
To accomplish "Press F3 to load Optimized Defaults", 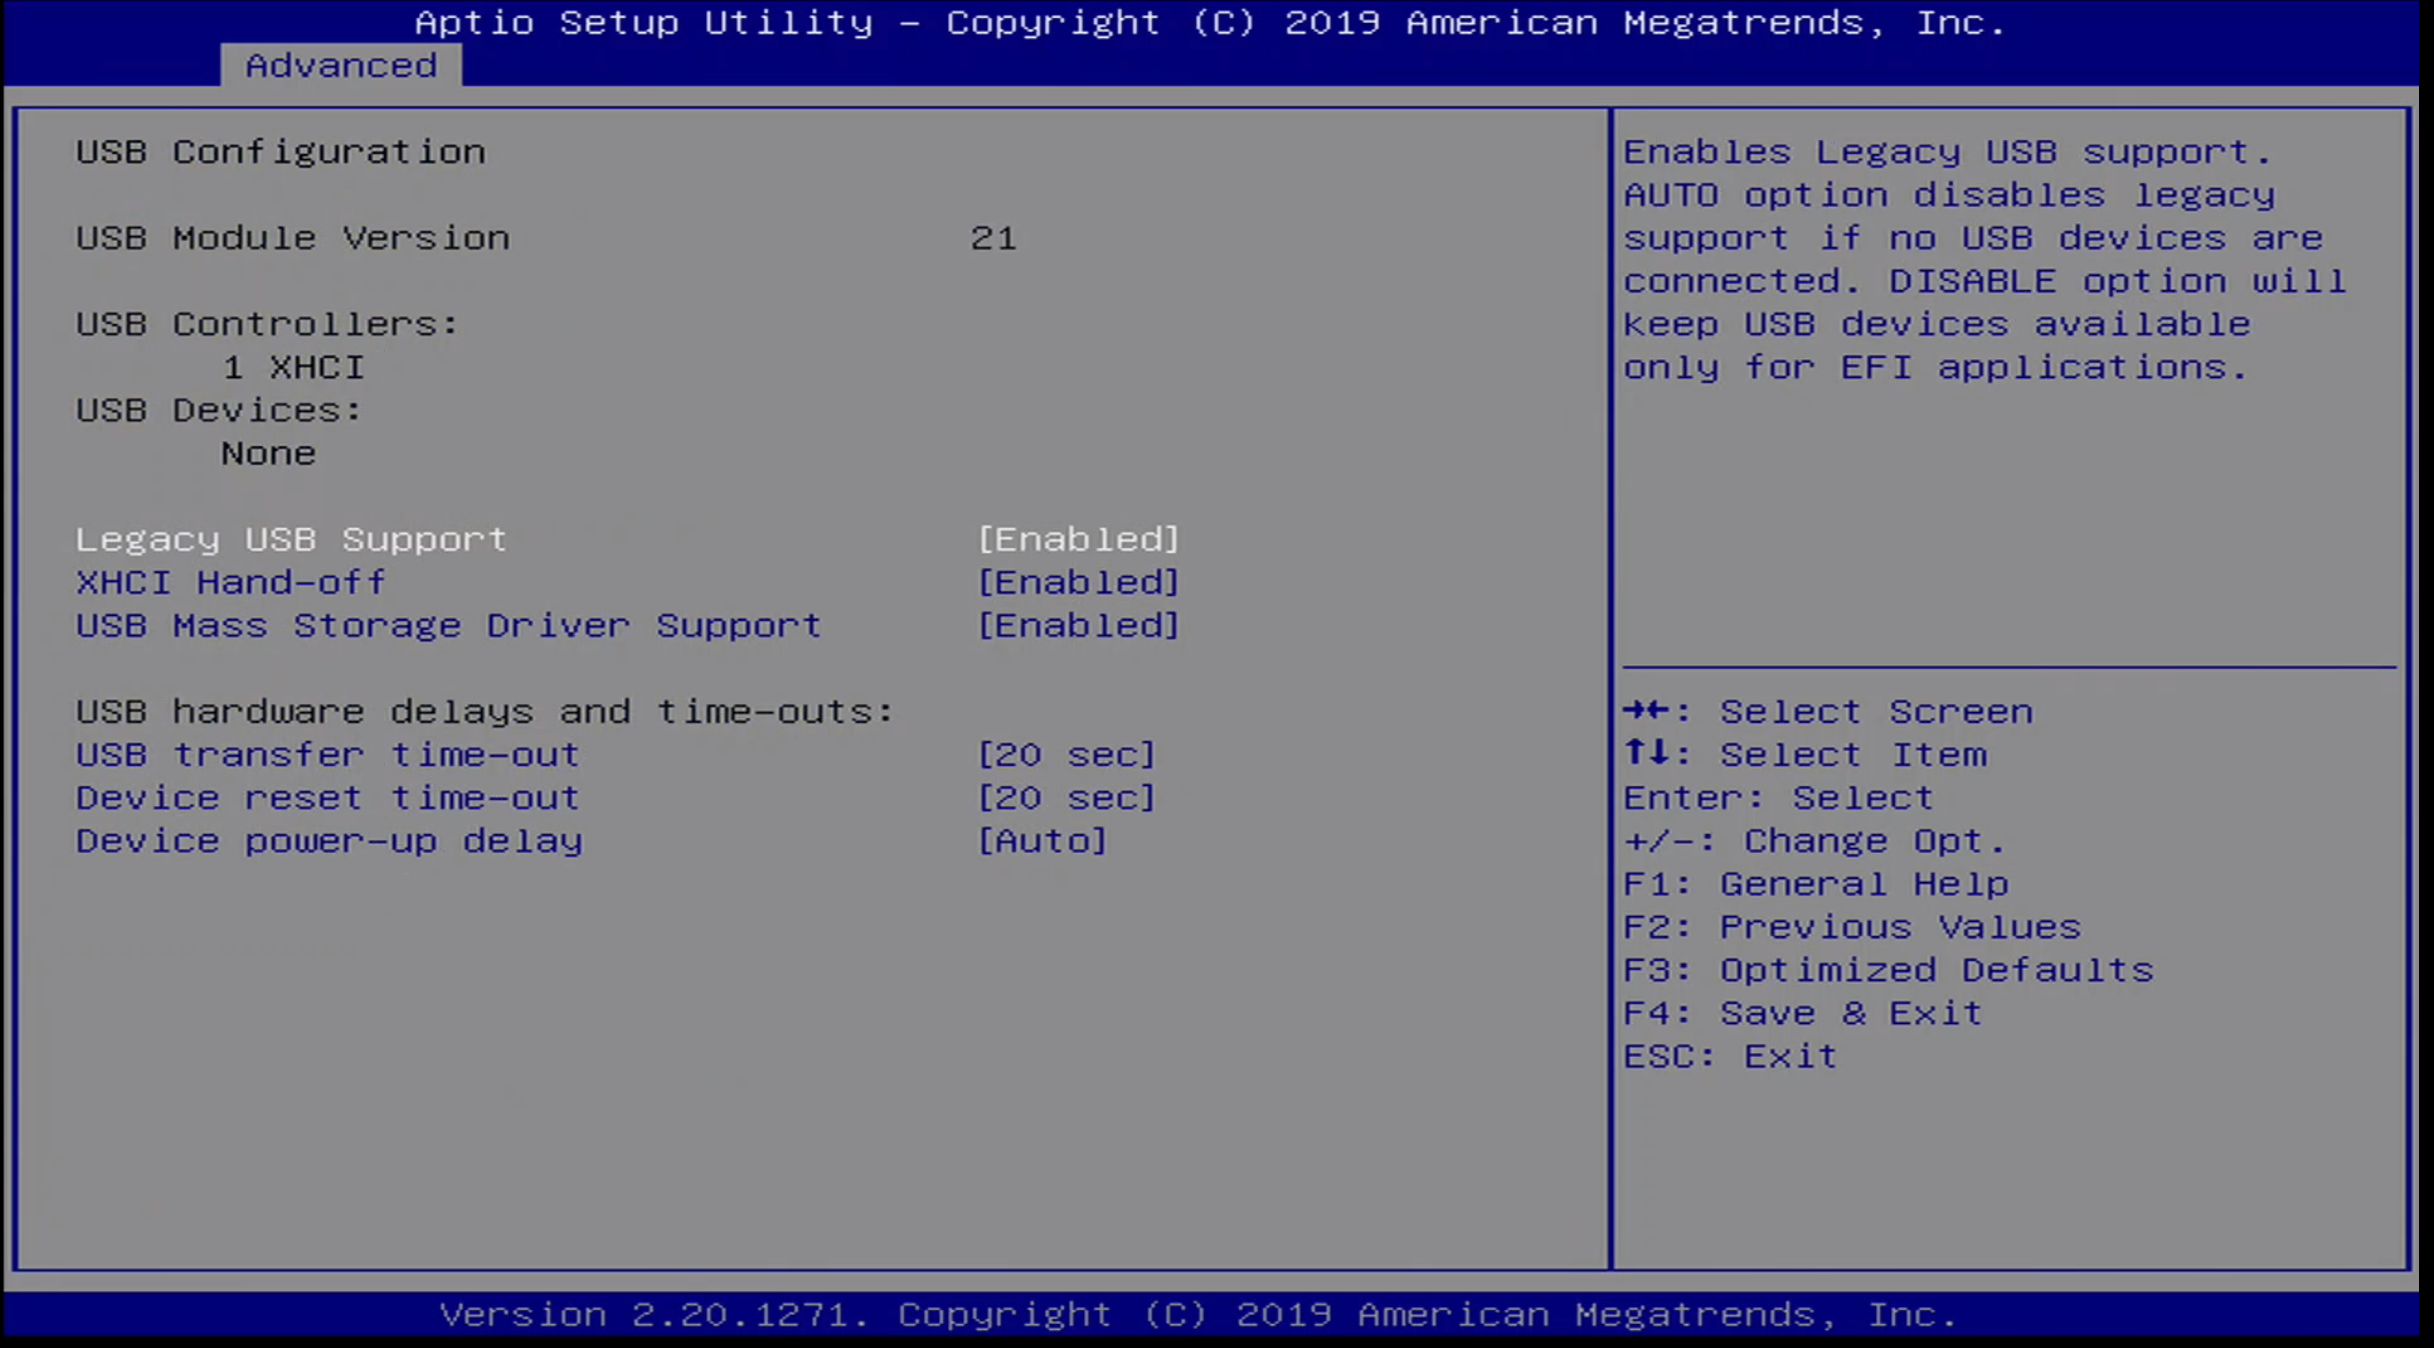I will pos(1888,968).
